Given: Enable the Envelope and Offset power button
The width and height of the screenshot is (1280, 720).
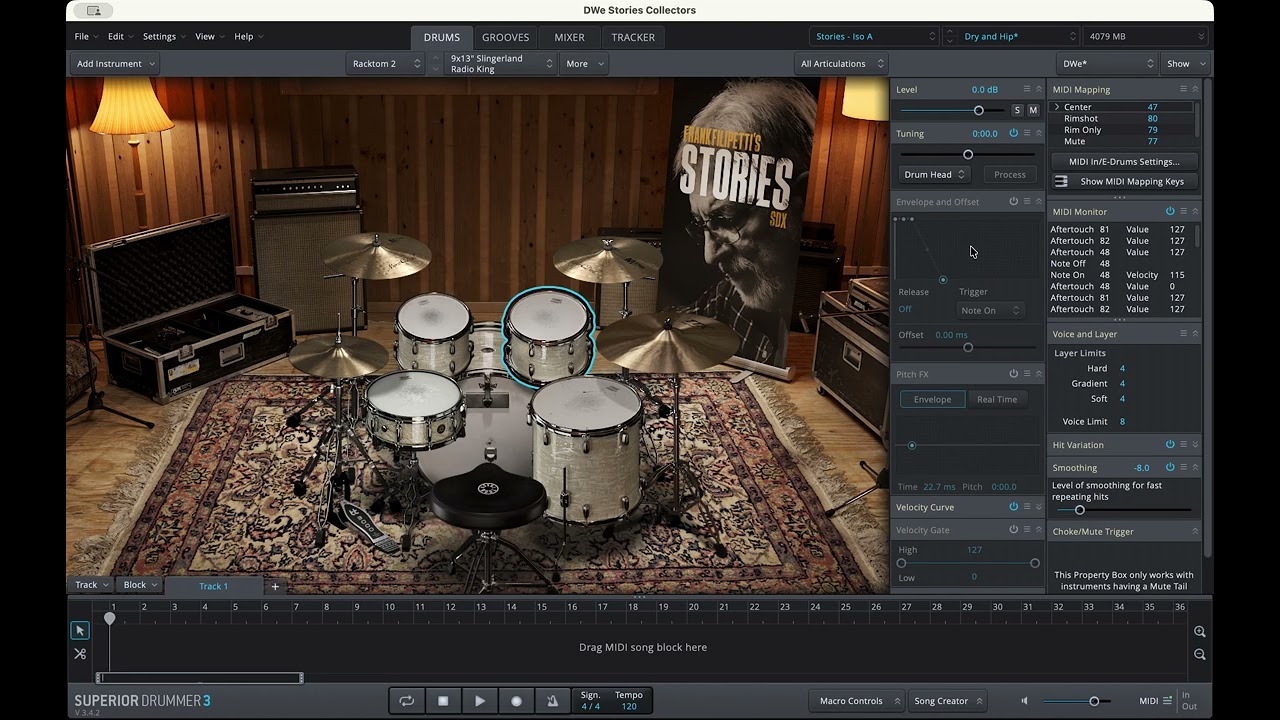Looking at the screenshot, I should 1013,201.
